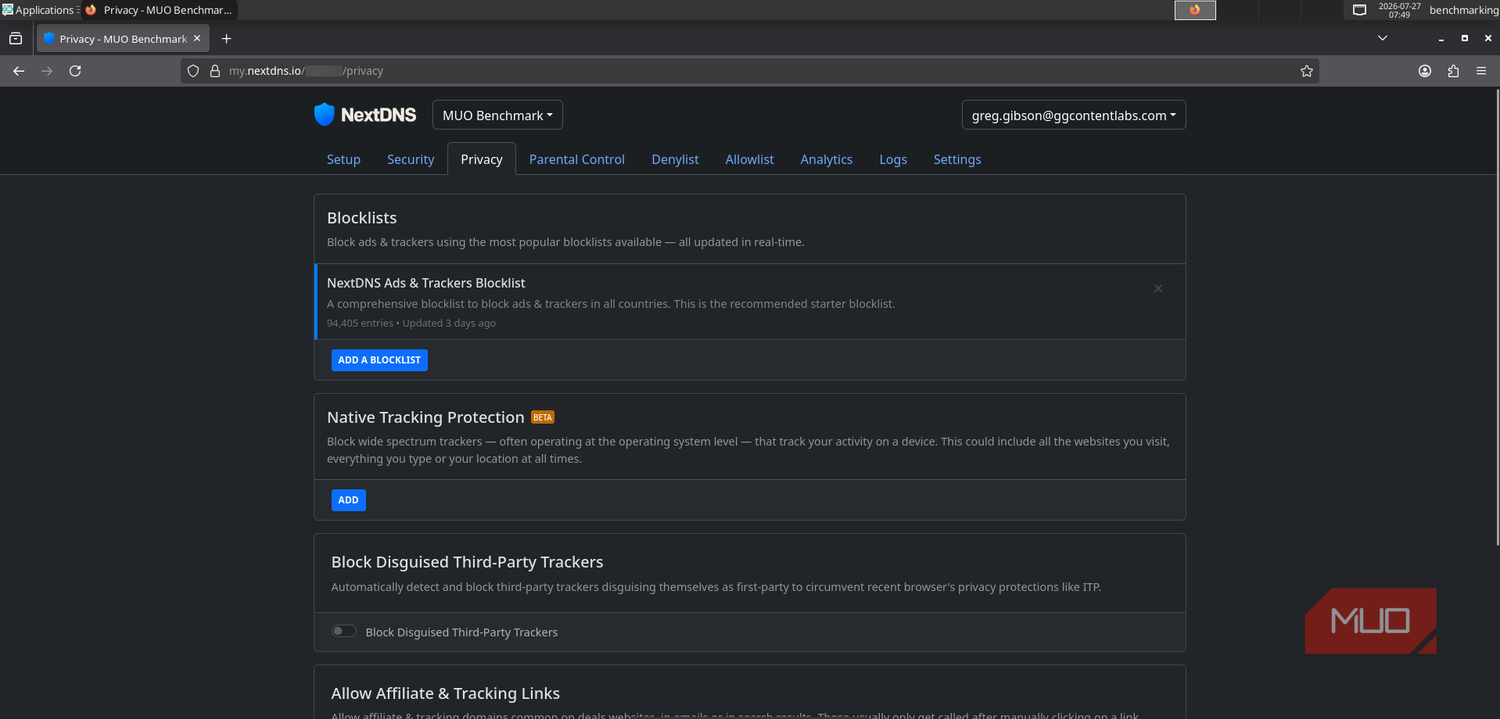The width and height of the screenshot is (1500, 719).
Task: Bookmark this page with the star icon
Action: coord(1306,71)
